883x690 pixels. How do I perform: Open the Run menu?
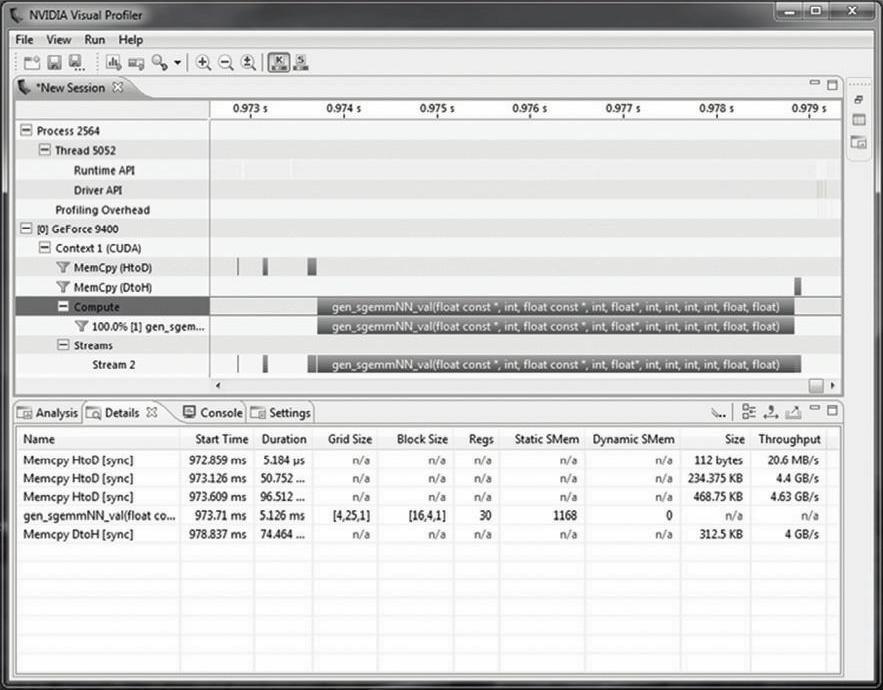[94, 40]
